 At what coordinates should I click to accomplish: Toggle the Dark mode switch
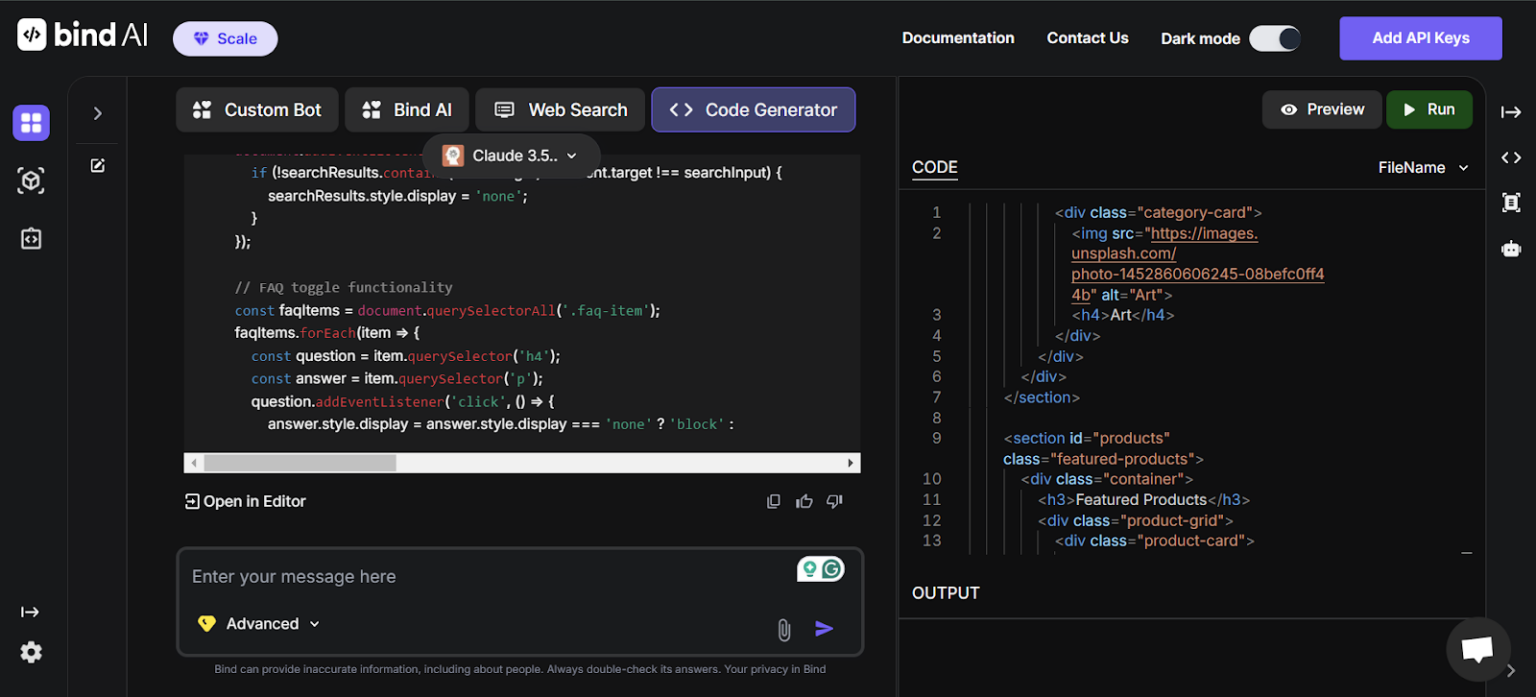click(1274, 38)
